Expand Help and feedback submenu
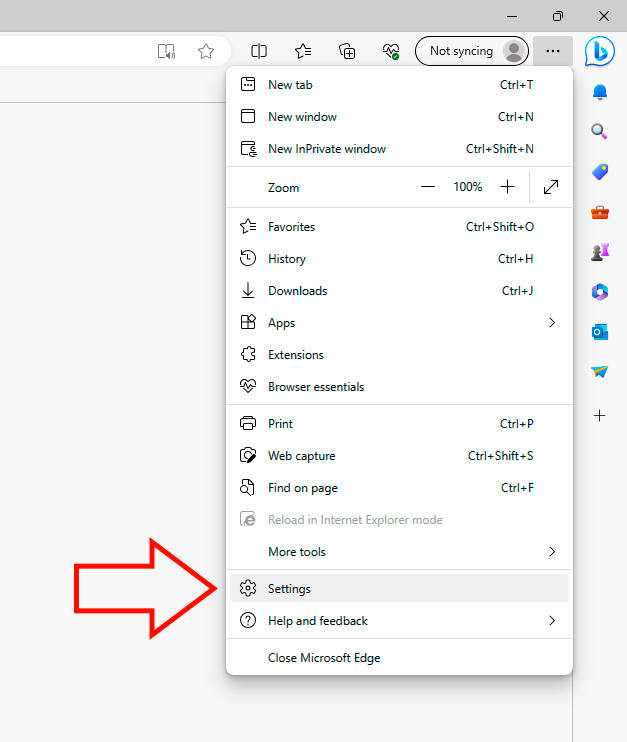627x742 pixels. pos(551,621)
